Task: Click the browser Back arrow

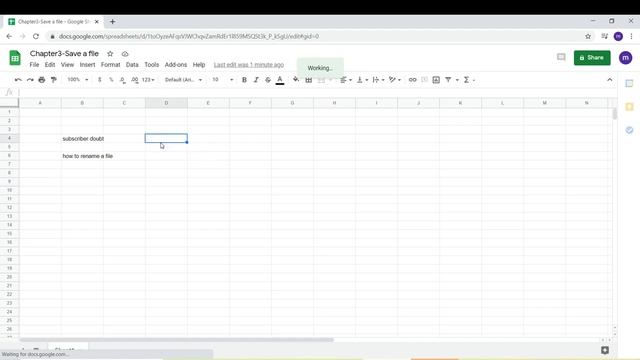Action: pos(9,36)
